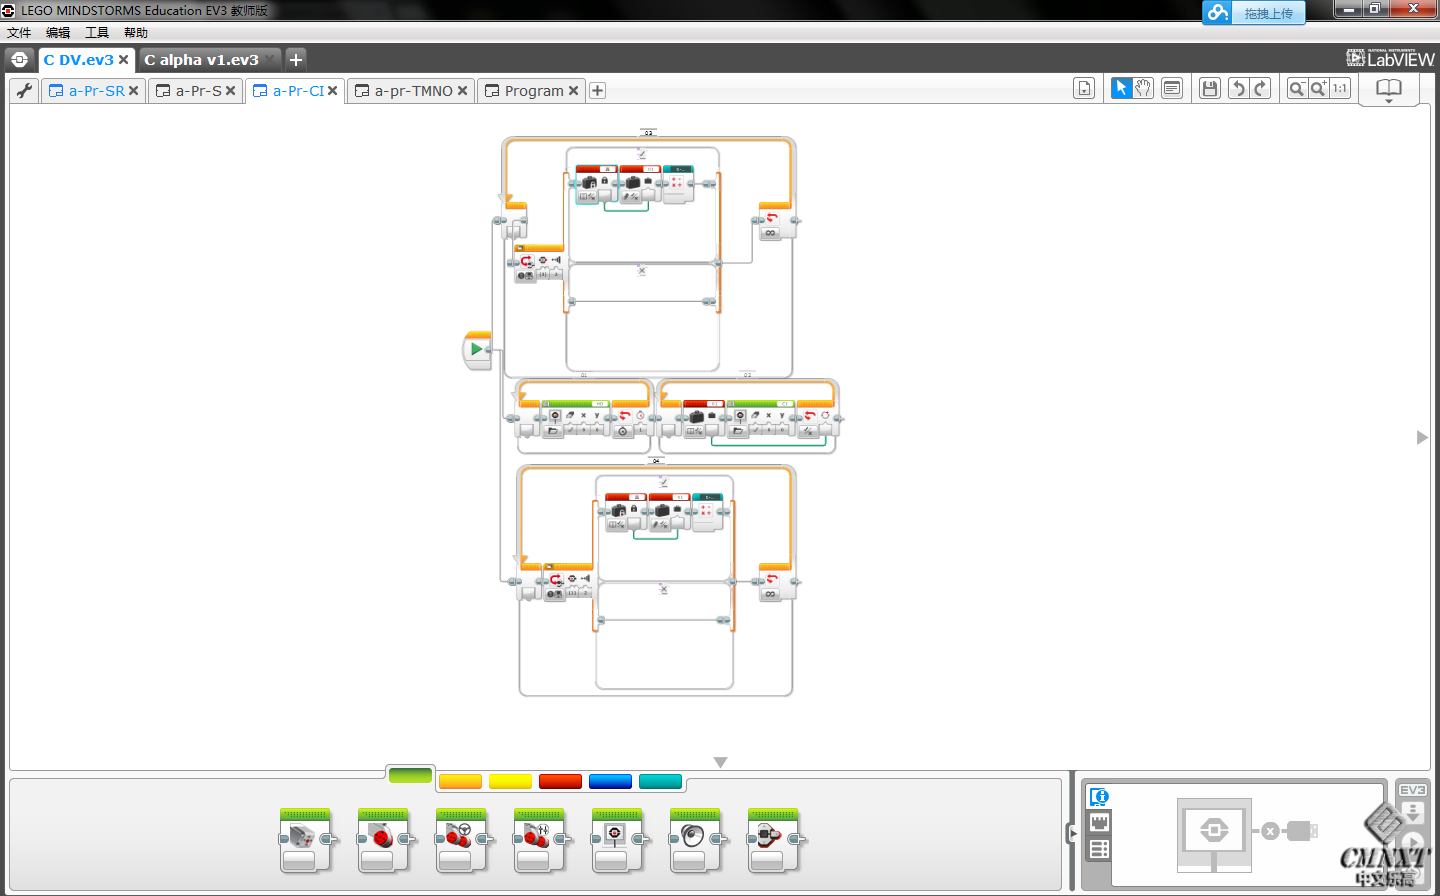The image size is (1440, 896).
Task: Switch to the C DV.ev3 project tab
Action: [78, 60]
